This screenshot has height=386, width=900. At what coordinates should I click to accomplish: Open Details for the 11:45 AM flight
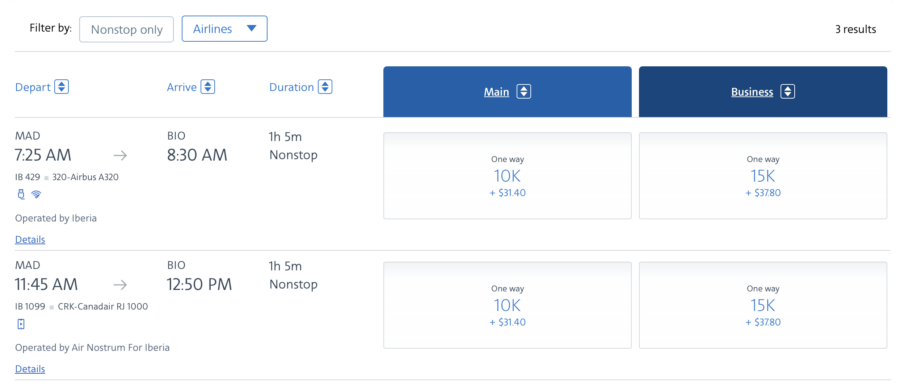pyautogui.click(x=30, y=369)
